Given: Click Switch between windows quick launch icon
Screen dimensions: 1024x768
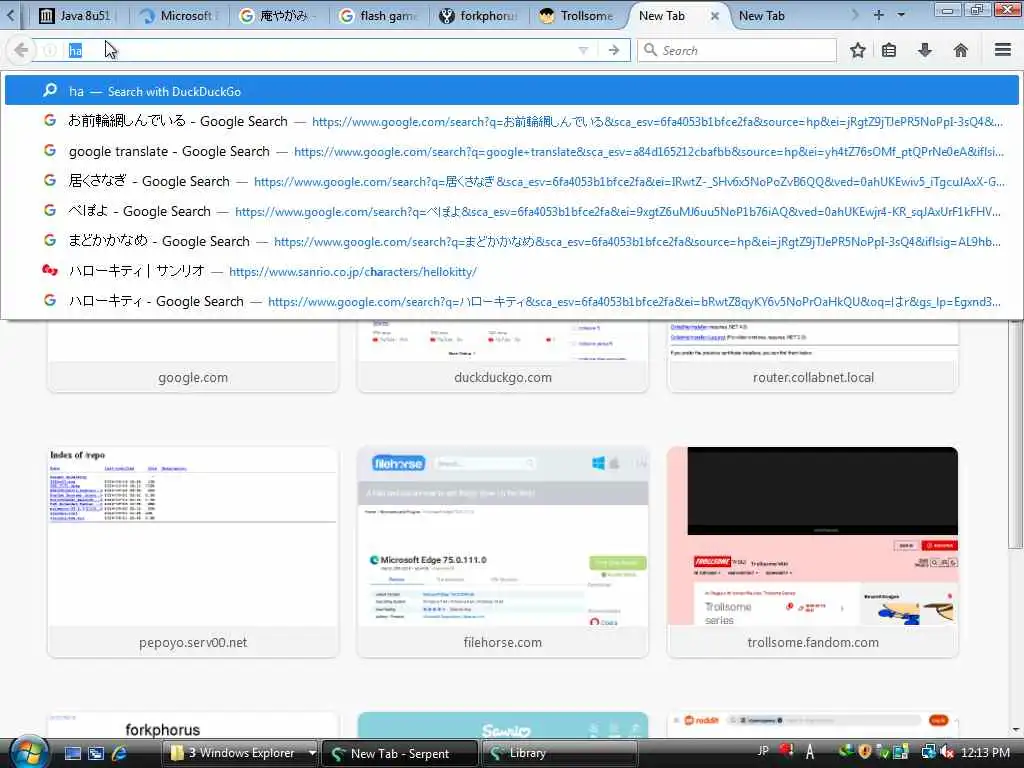Looking at the screenshot, I should pyautogui.click(x=96, y=753).
